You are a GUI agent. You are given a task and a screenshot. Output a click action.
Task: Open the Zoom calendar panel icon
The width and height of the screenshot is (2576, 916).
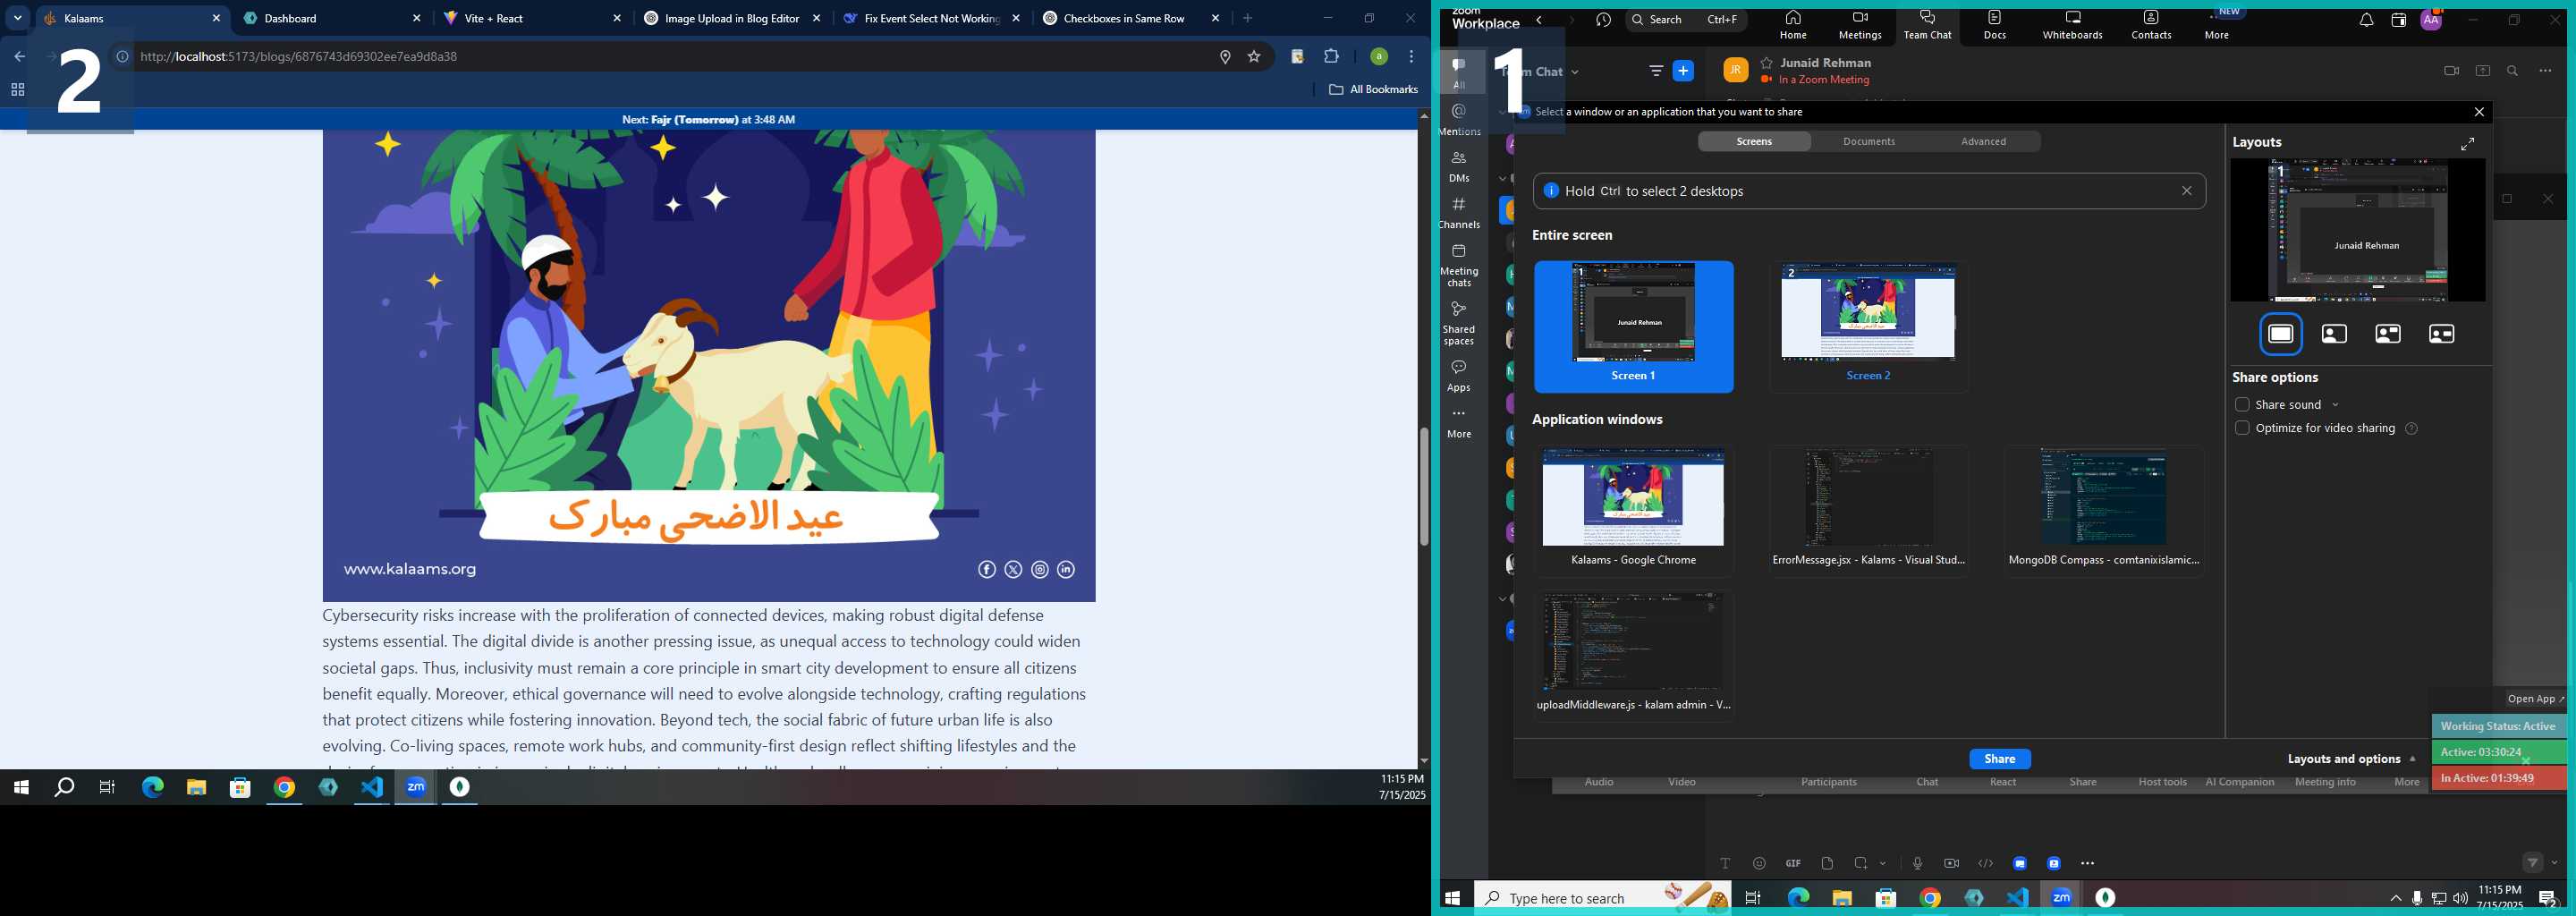(x=2398, y=20)
